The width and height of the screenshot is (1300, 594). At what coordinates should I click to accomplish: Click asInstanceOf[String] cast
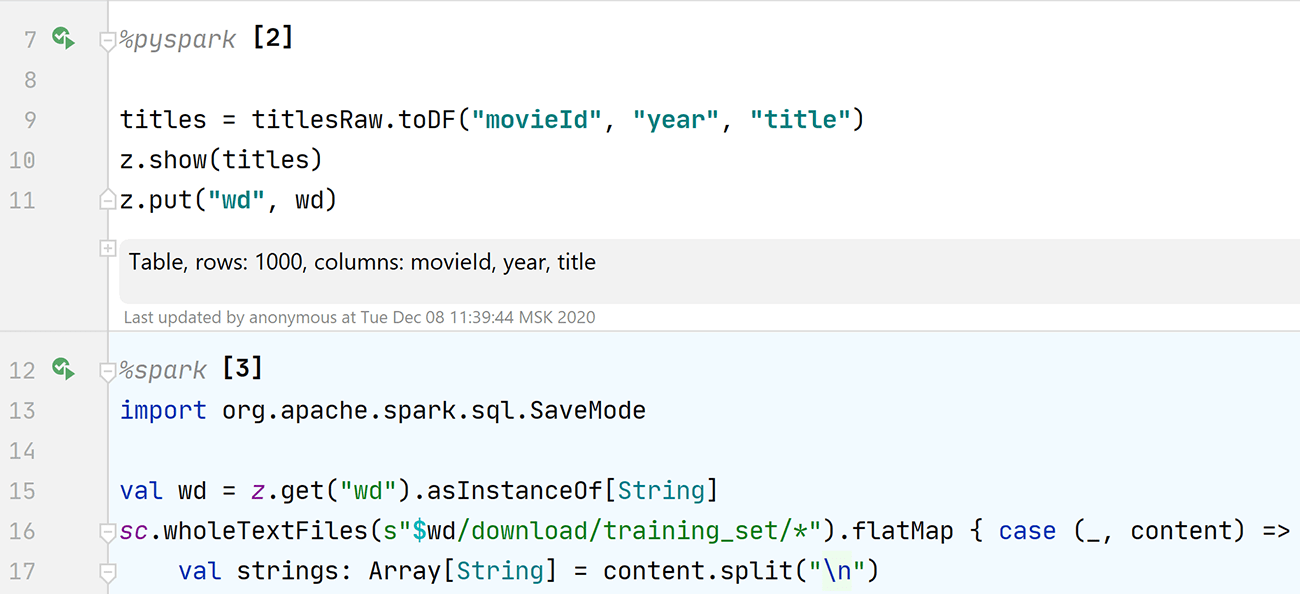(574, 491)
